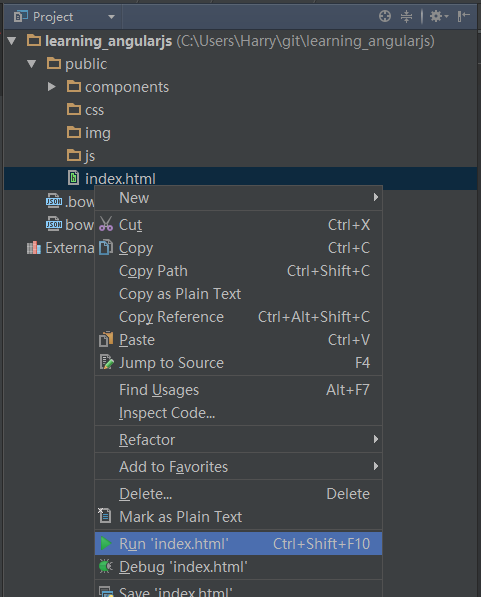Click the Paste clipboard icon
This screenshot has height=597, width=481.
106,339
